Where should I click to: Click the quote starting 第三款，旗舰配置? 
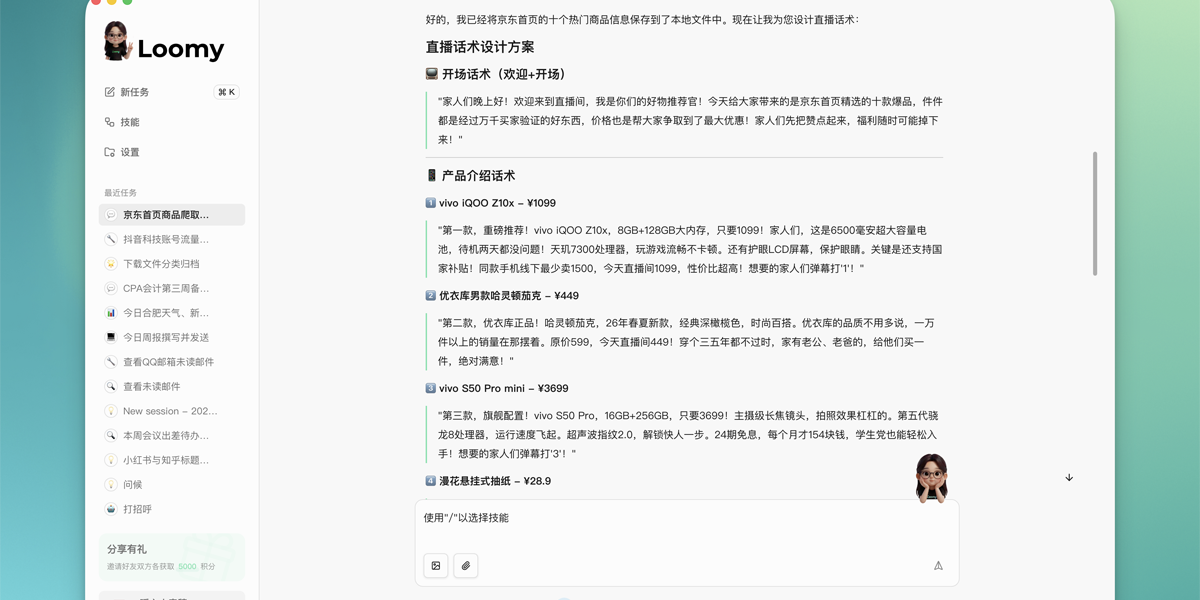tap(687, 435)
